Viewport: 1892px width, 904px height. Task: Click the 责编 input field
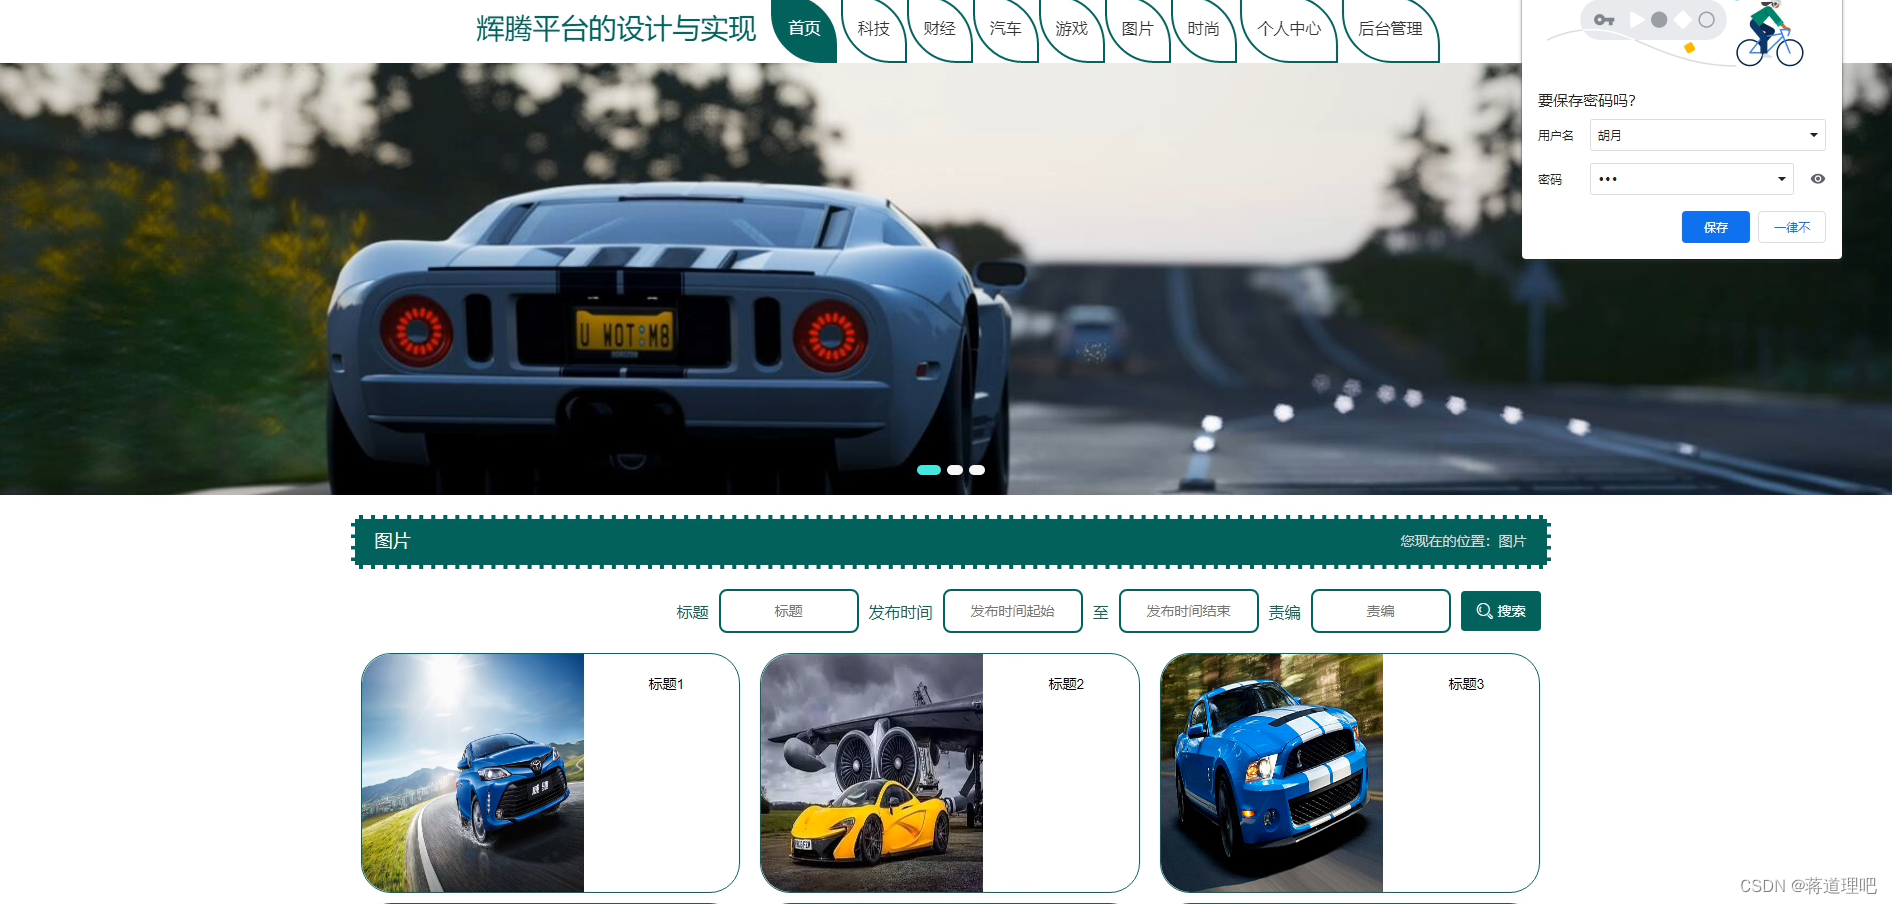click(x=1380, y=611)
